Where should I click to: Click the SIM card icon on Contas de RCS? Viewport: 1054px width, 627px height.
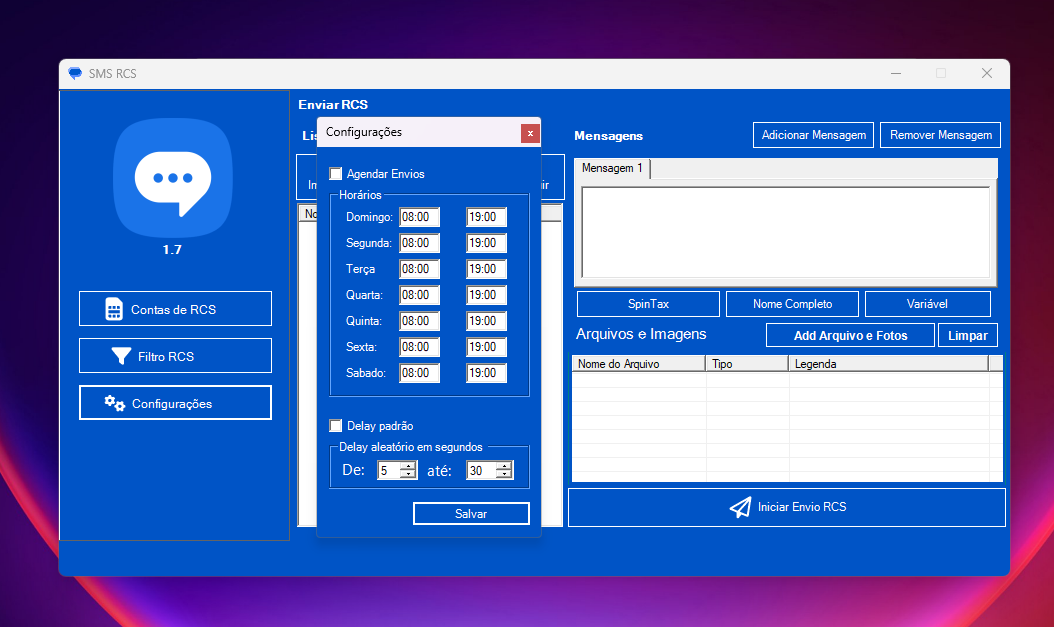[x=114, y=309]
